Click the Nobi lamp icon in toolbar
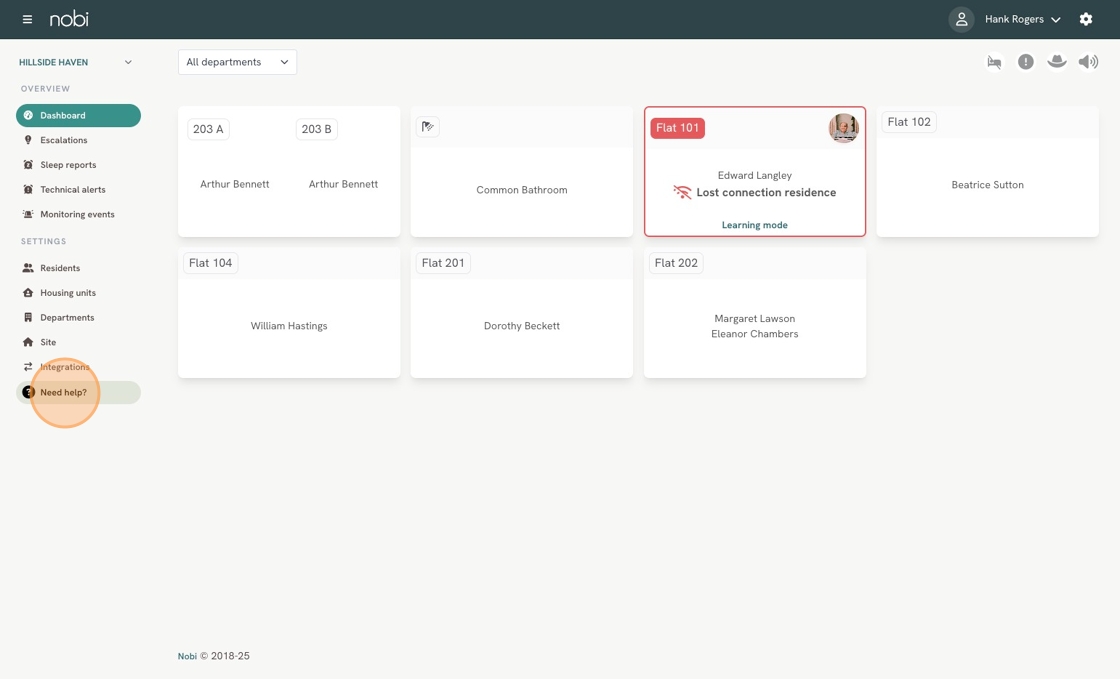Screen dimensions: 1120x679 [1056, 62]
